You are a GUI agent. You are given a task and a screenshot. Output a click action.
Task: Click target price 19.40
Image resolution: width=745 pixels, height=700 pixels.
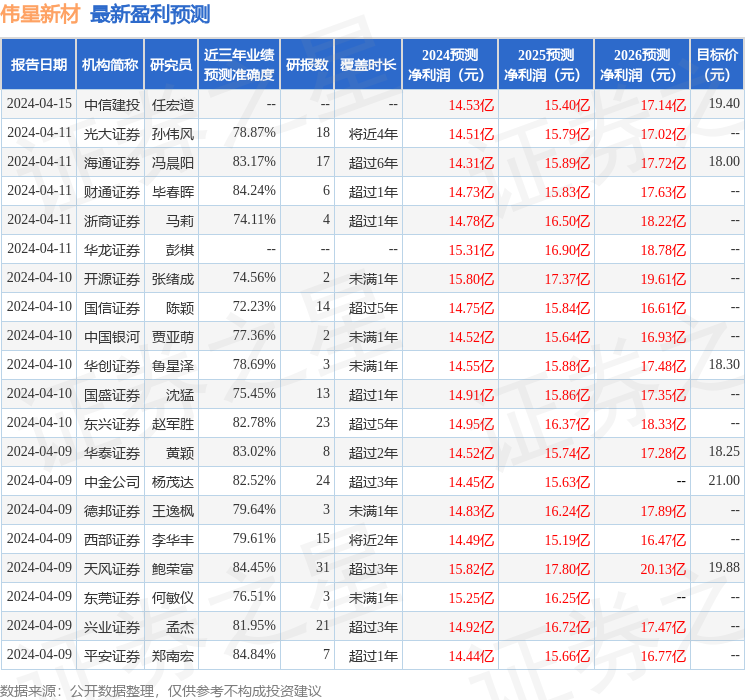724,104
